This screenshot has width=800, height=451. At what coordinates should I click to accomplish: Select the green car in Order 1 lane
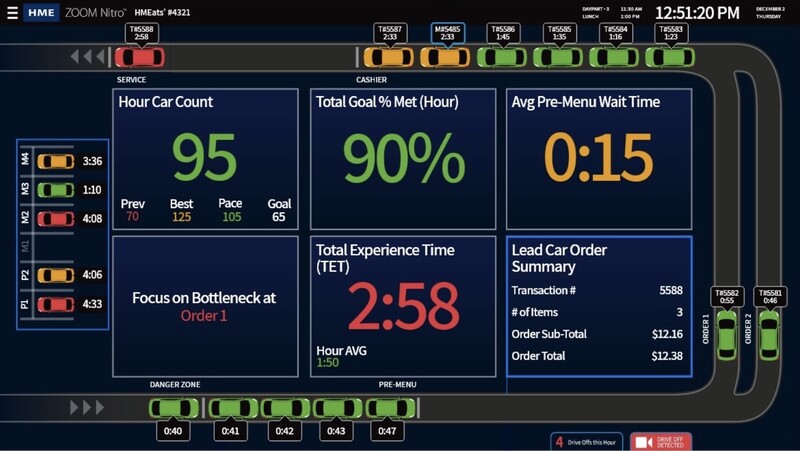(727, 334)
